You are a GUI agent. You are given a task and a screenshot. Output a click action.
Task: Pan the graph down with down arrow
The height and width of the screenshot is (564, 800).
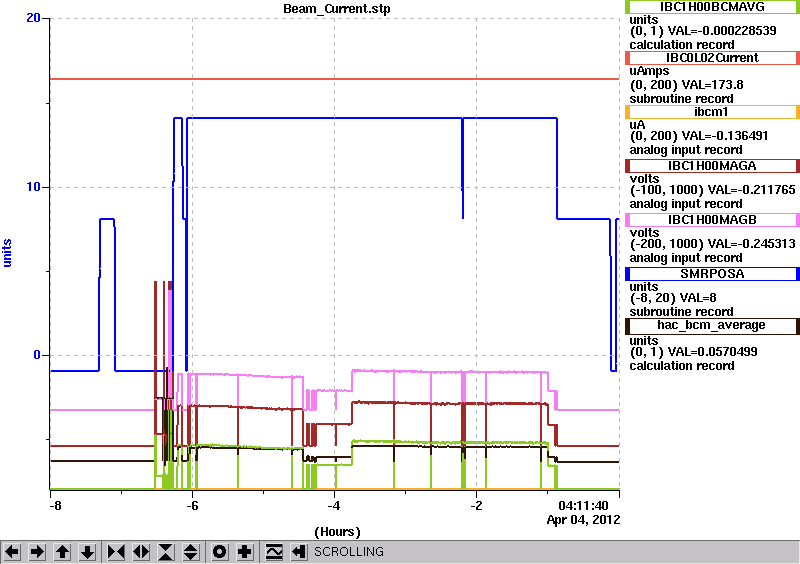coord(87,552)
